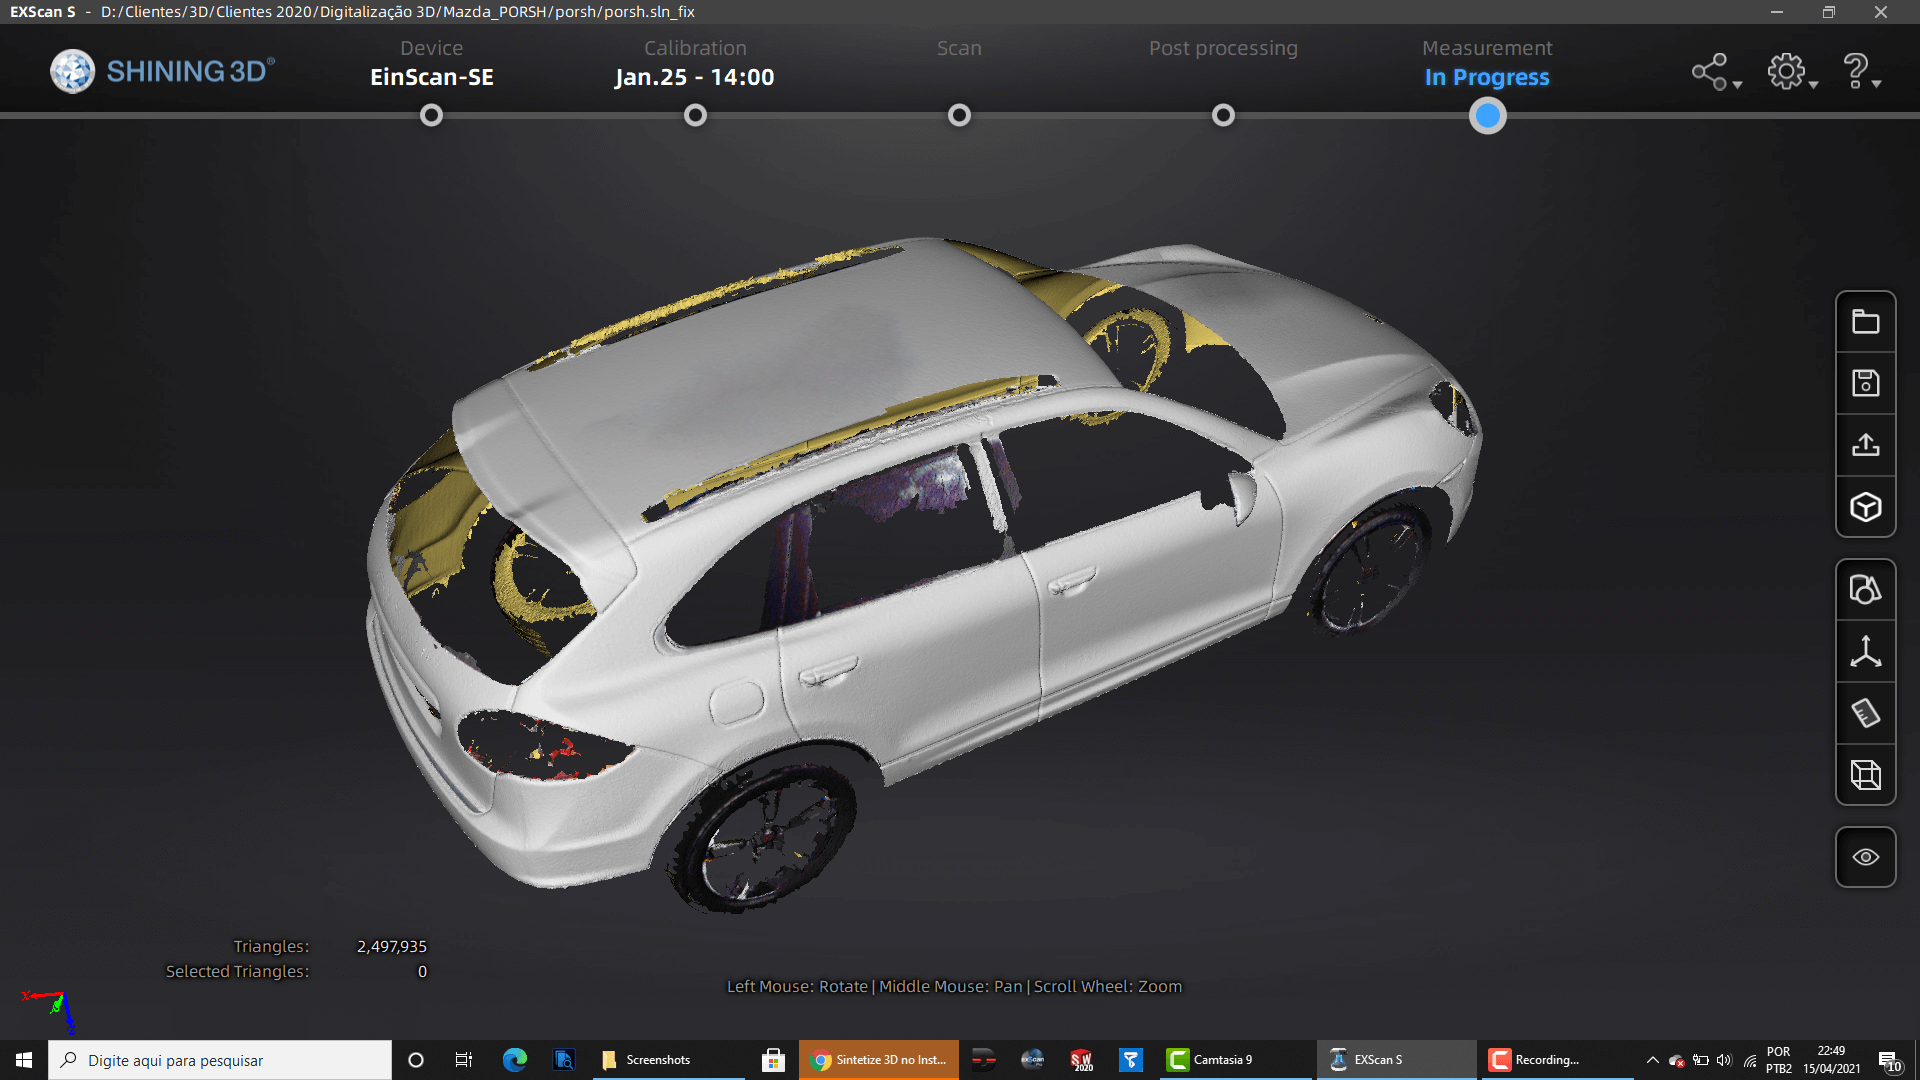Open the Windows Start menu
Viewport: 1920px width, 1080px height.
pyautogui.click(x=24, y=1060)
